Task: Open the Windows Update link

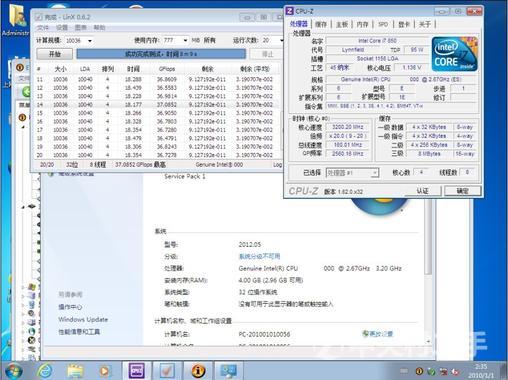Action: pyautogui.click(x=83, y=319)
